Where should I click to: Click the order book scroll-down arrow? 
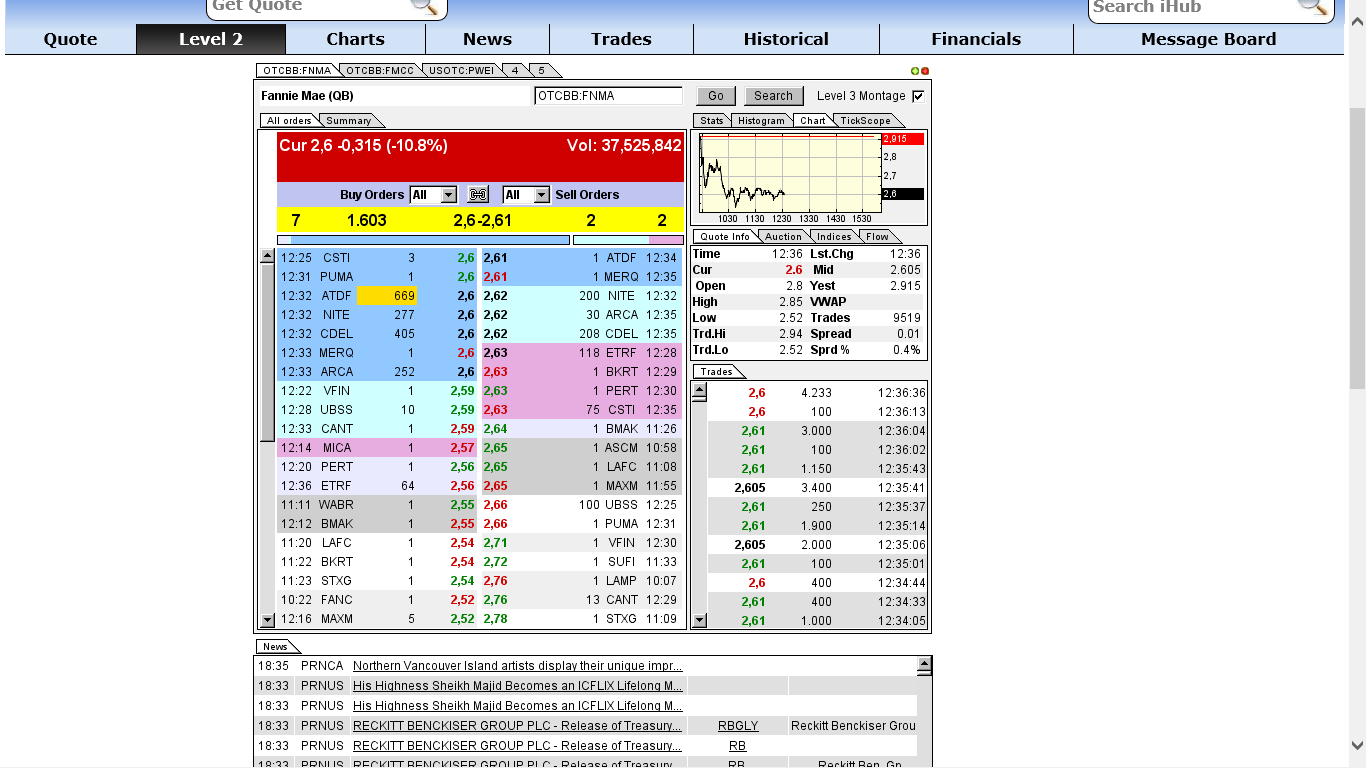click(267, 620)
